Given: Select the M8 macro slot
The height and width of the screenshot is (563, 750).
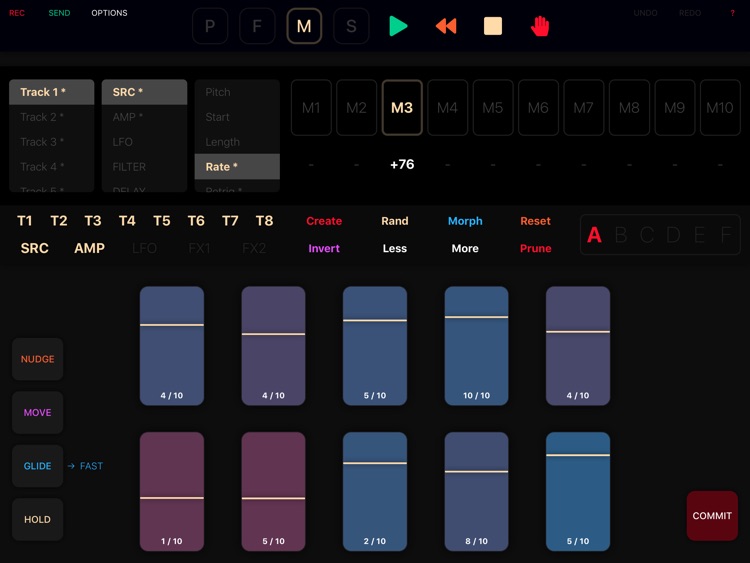Looking at the screenshot, I should 629,108.
